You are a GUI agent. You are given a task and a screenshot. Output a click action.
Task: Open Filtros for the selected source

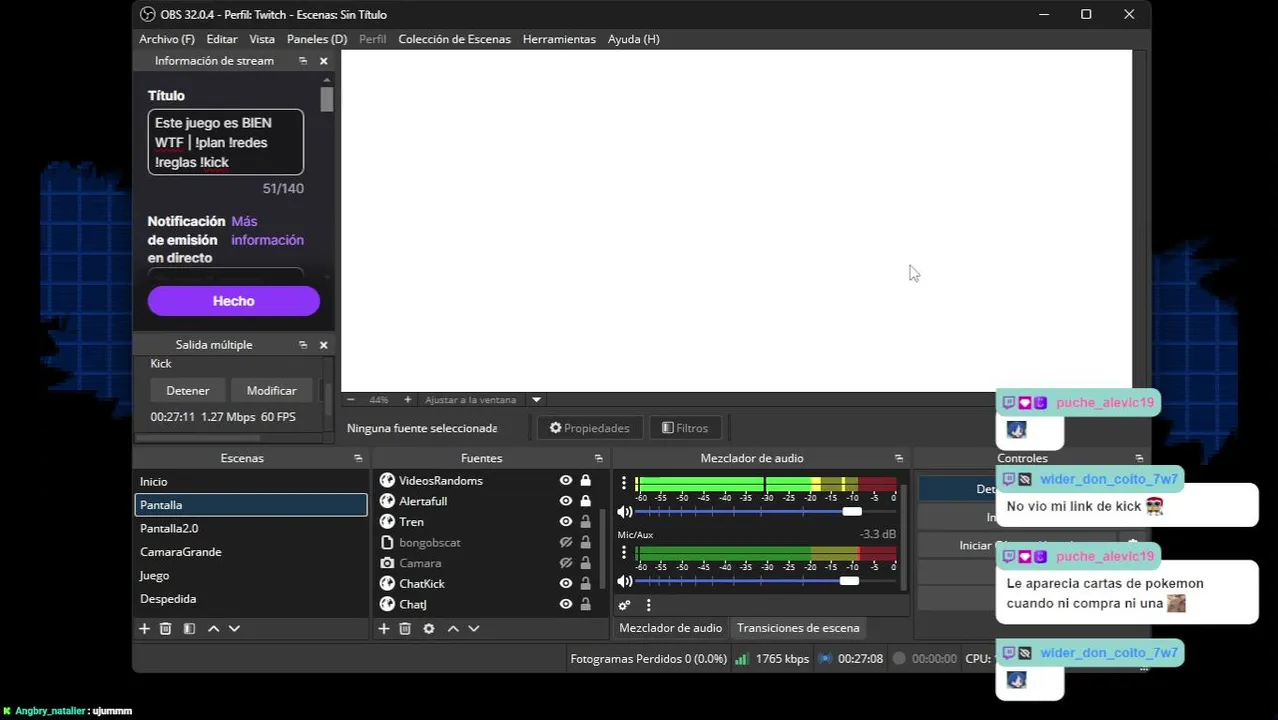click(685, 428)
